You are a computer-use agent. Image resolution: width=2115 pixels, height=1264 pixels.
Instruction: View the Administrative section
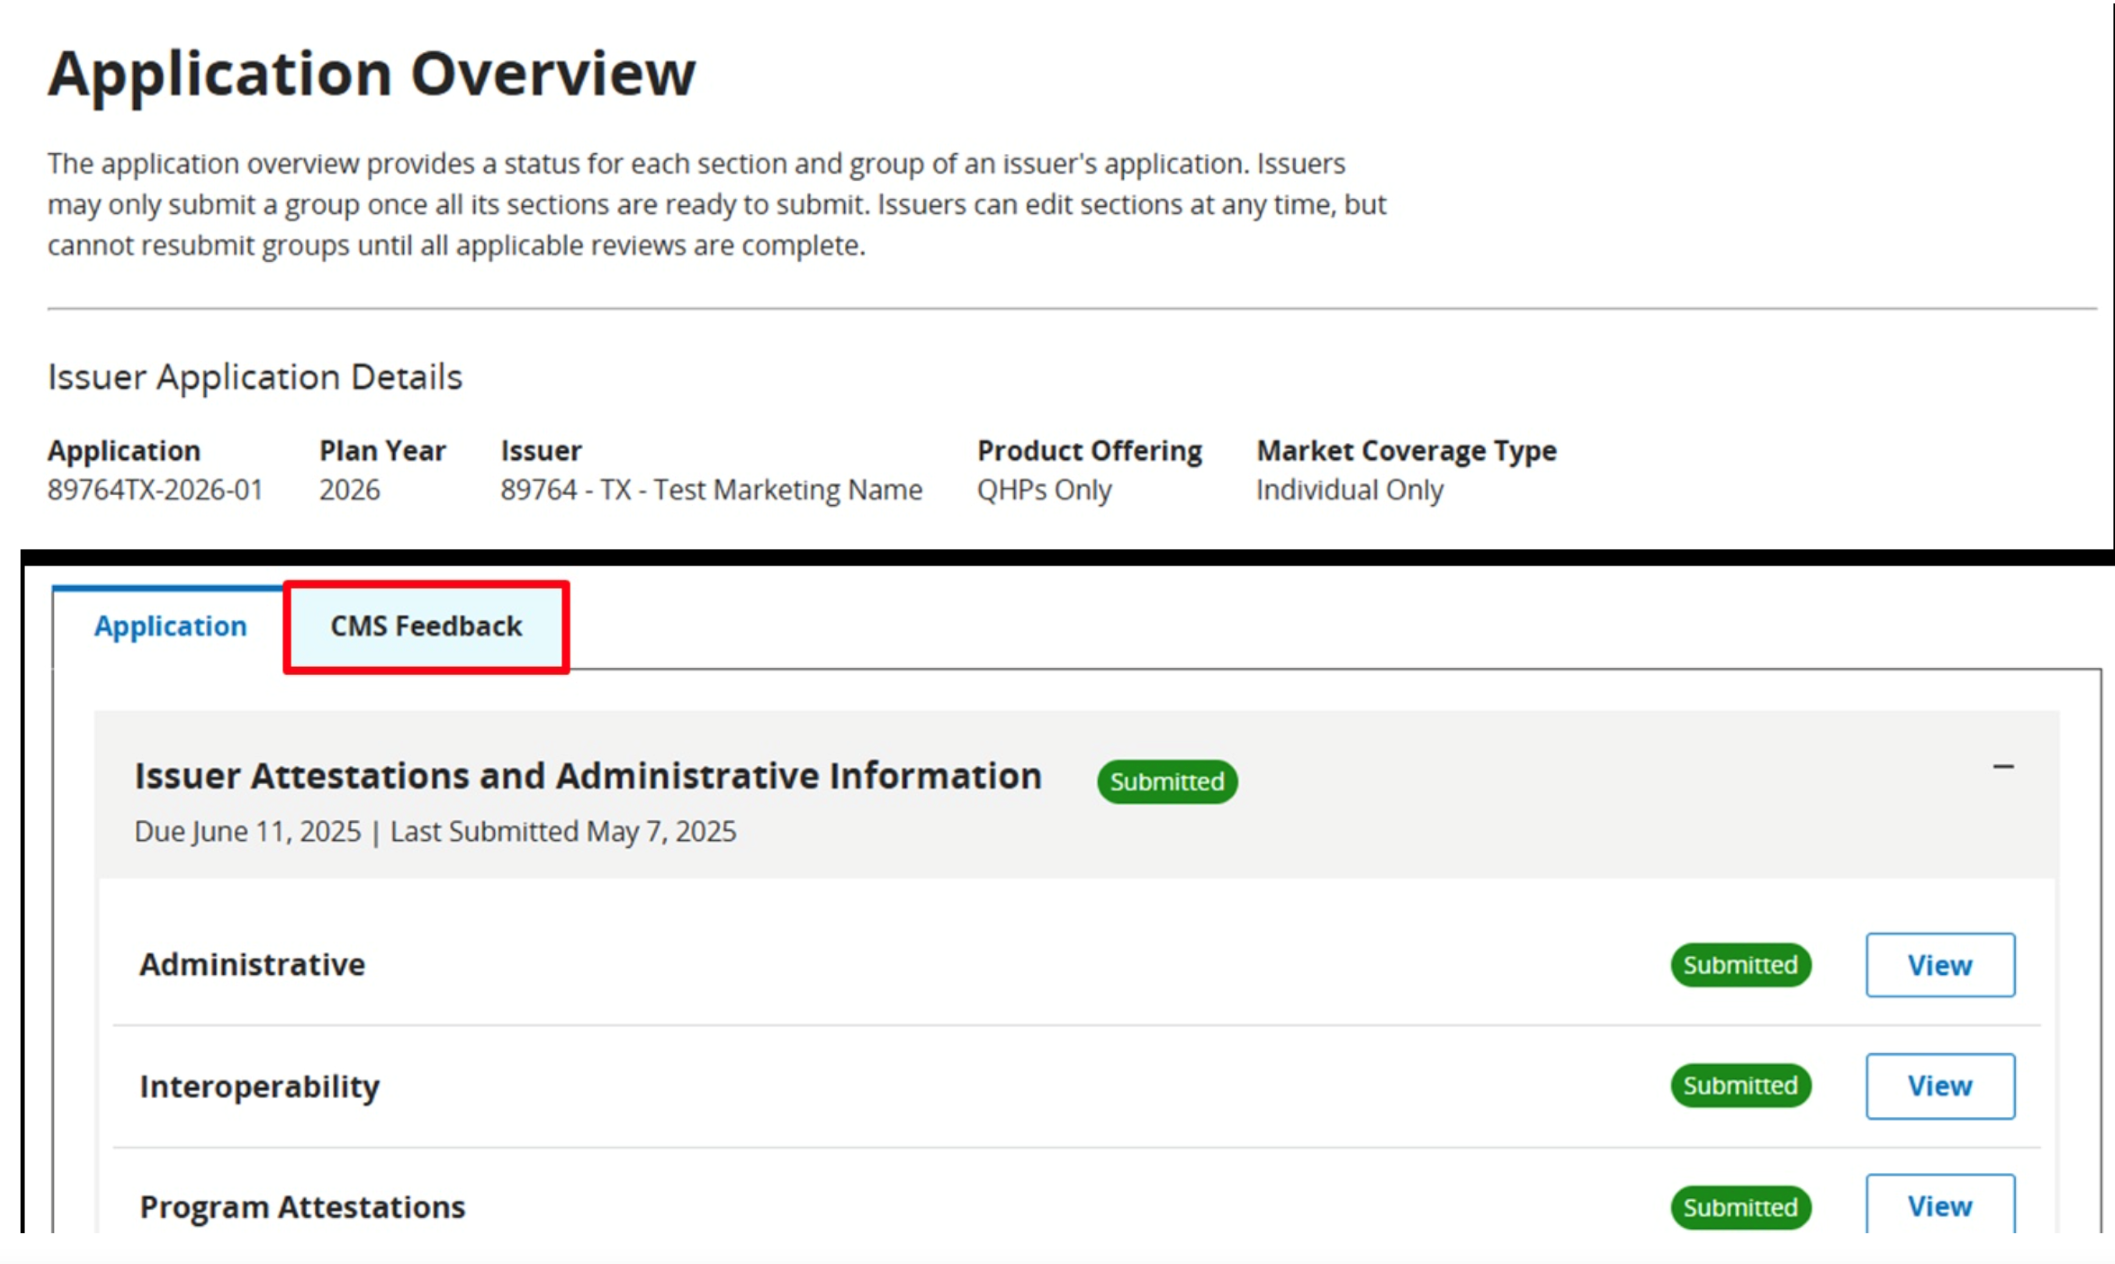(x=1939, y=965)
